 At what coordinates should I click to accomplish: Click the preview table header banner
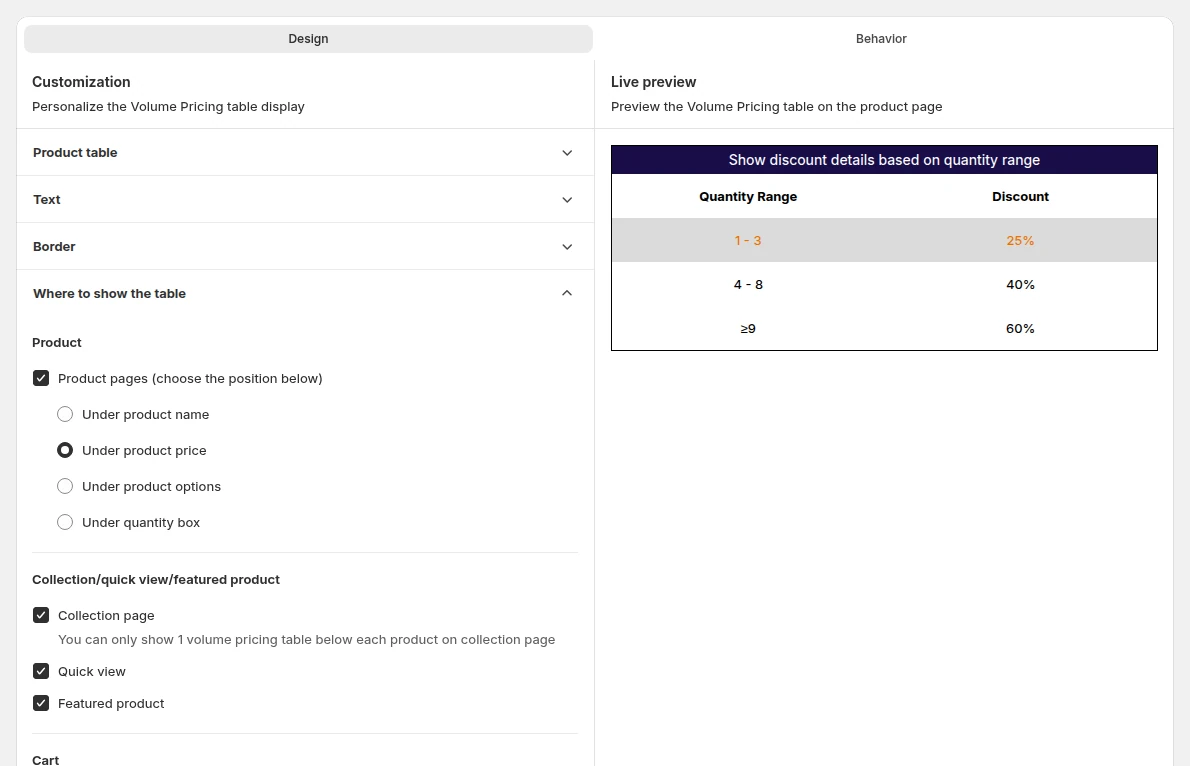coord(884,160)
